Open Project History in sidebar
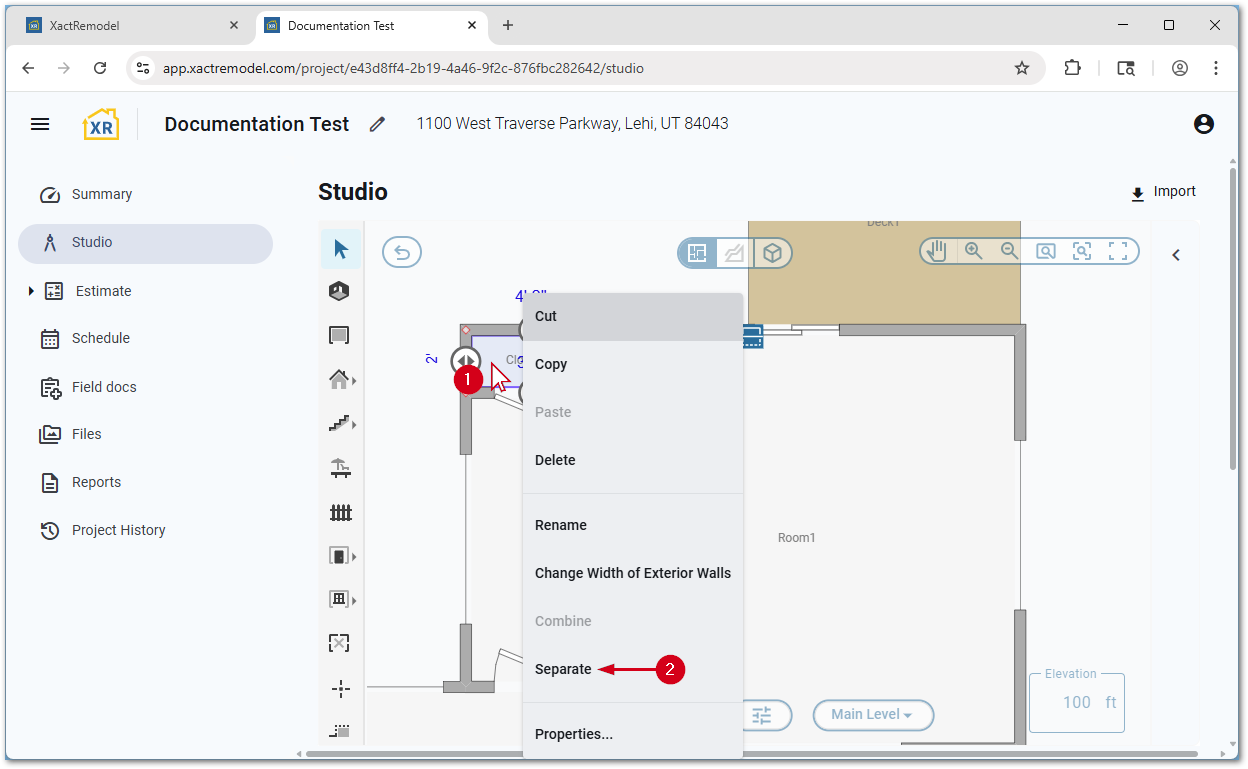This screenshot has width=1248, height=769. (x=118, y=530)
